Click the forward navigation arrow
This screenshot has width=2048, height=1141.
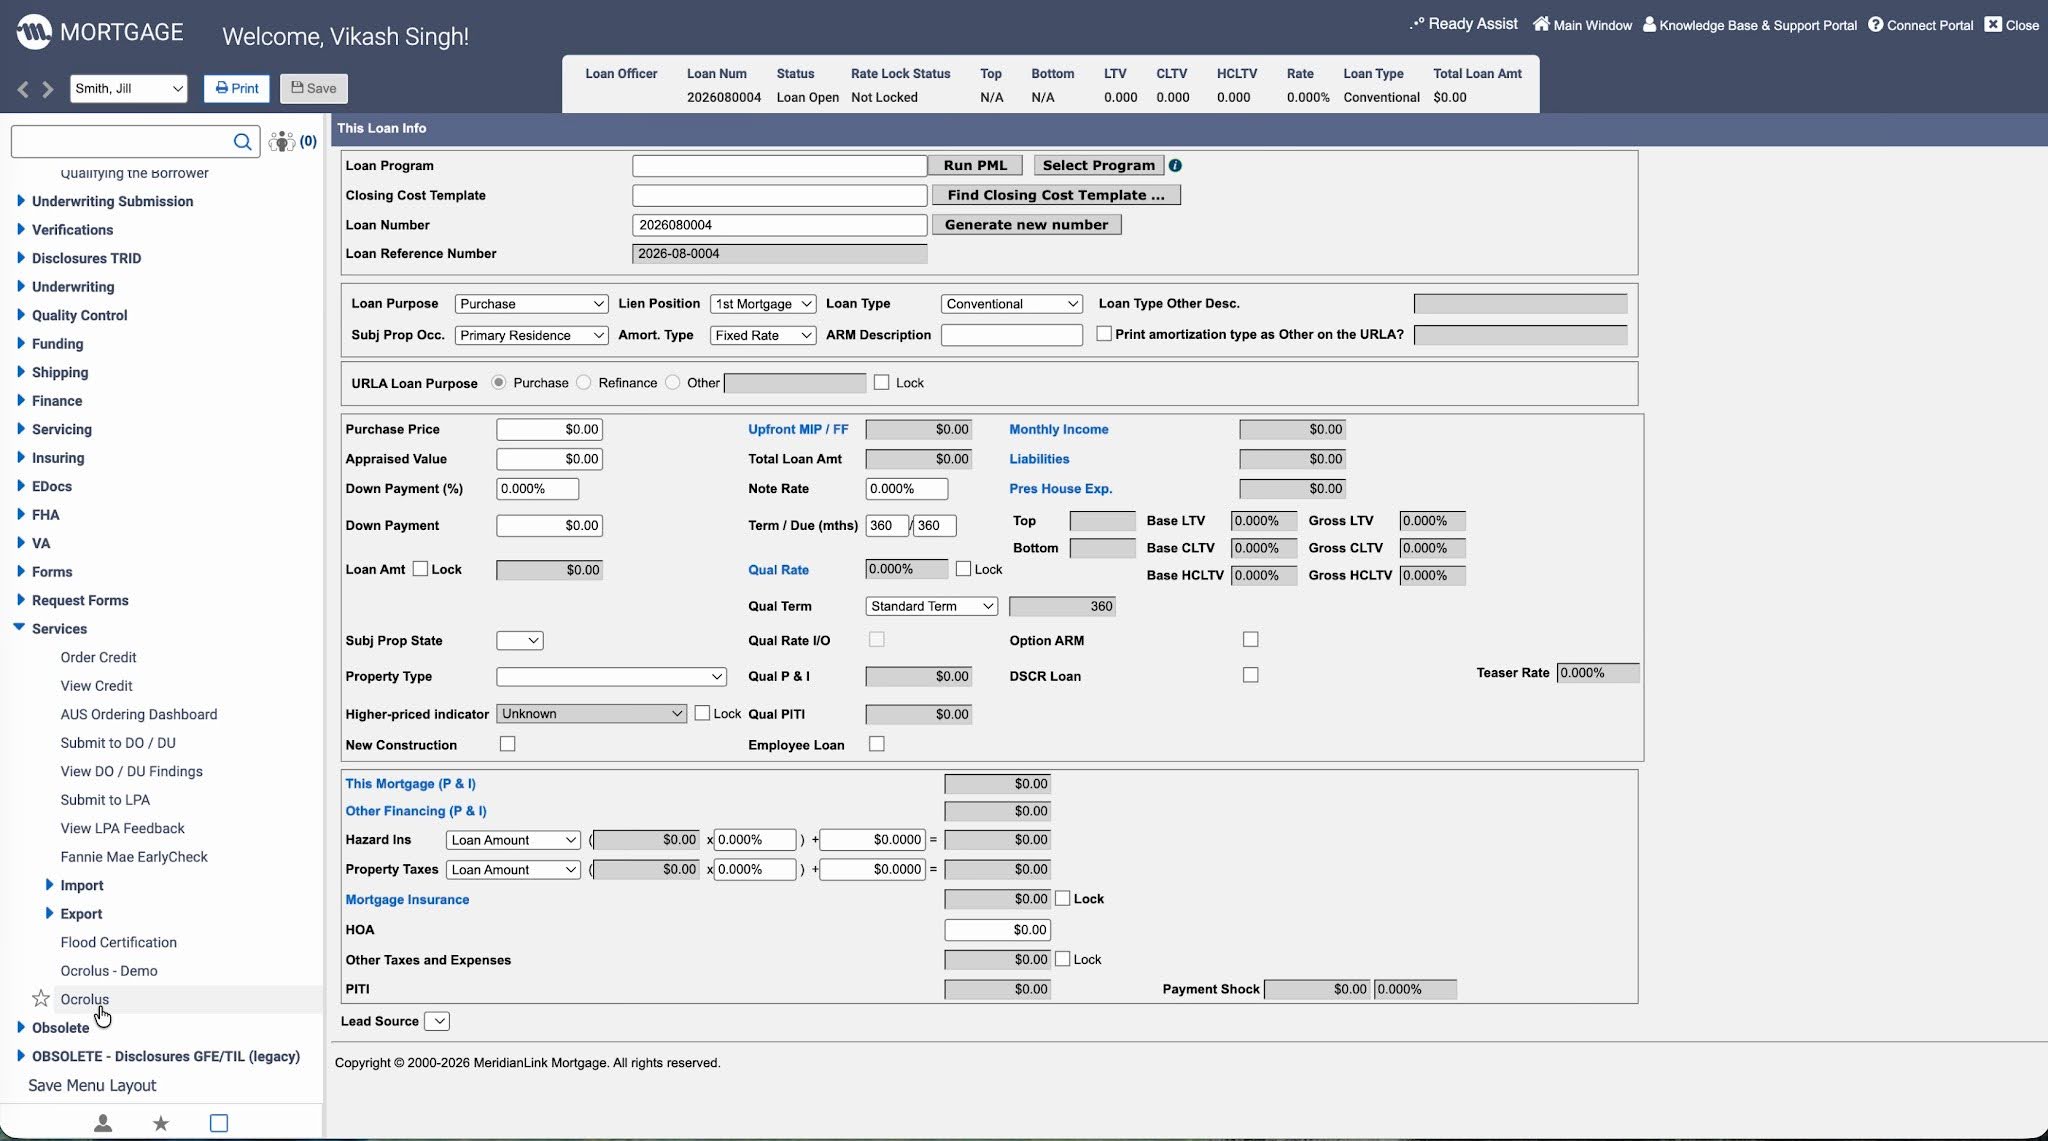[47, 89]
